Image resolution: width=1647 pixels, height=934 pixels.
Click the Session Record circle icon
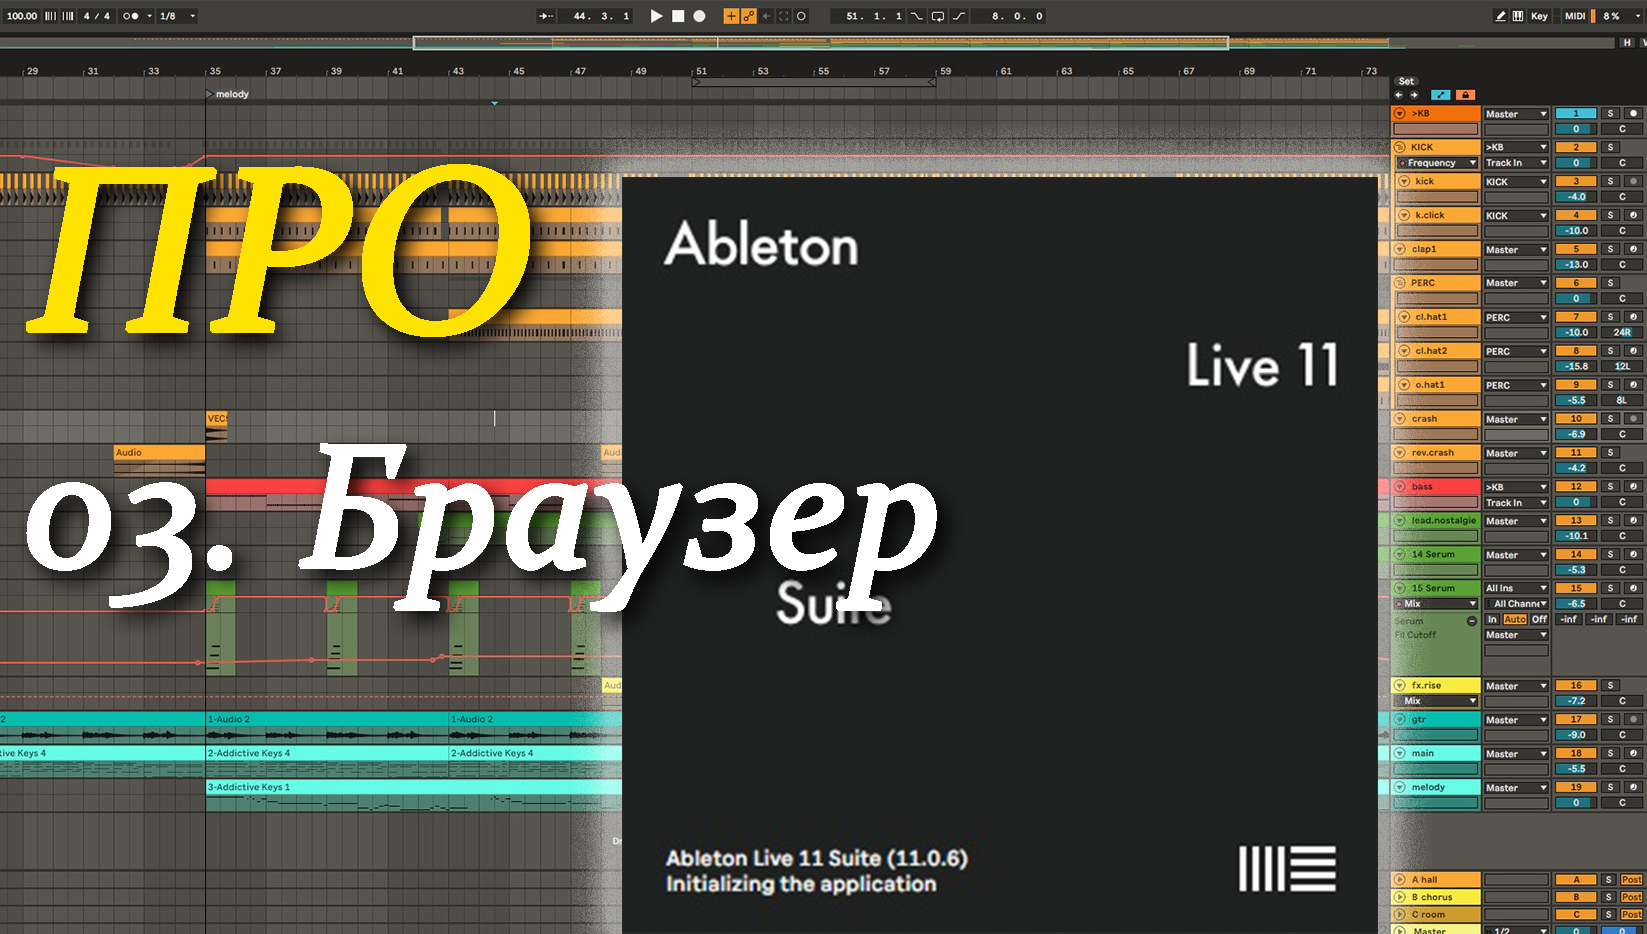coord(801,16)
